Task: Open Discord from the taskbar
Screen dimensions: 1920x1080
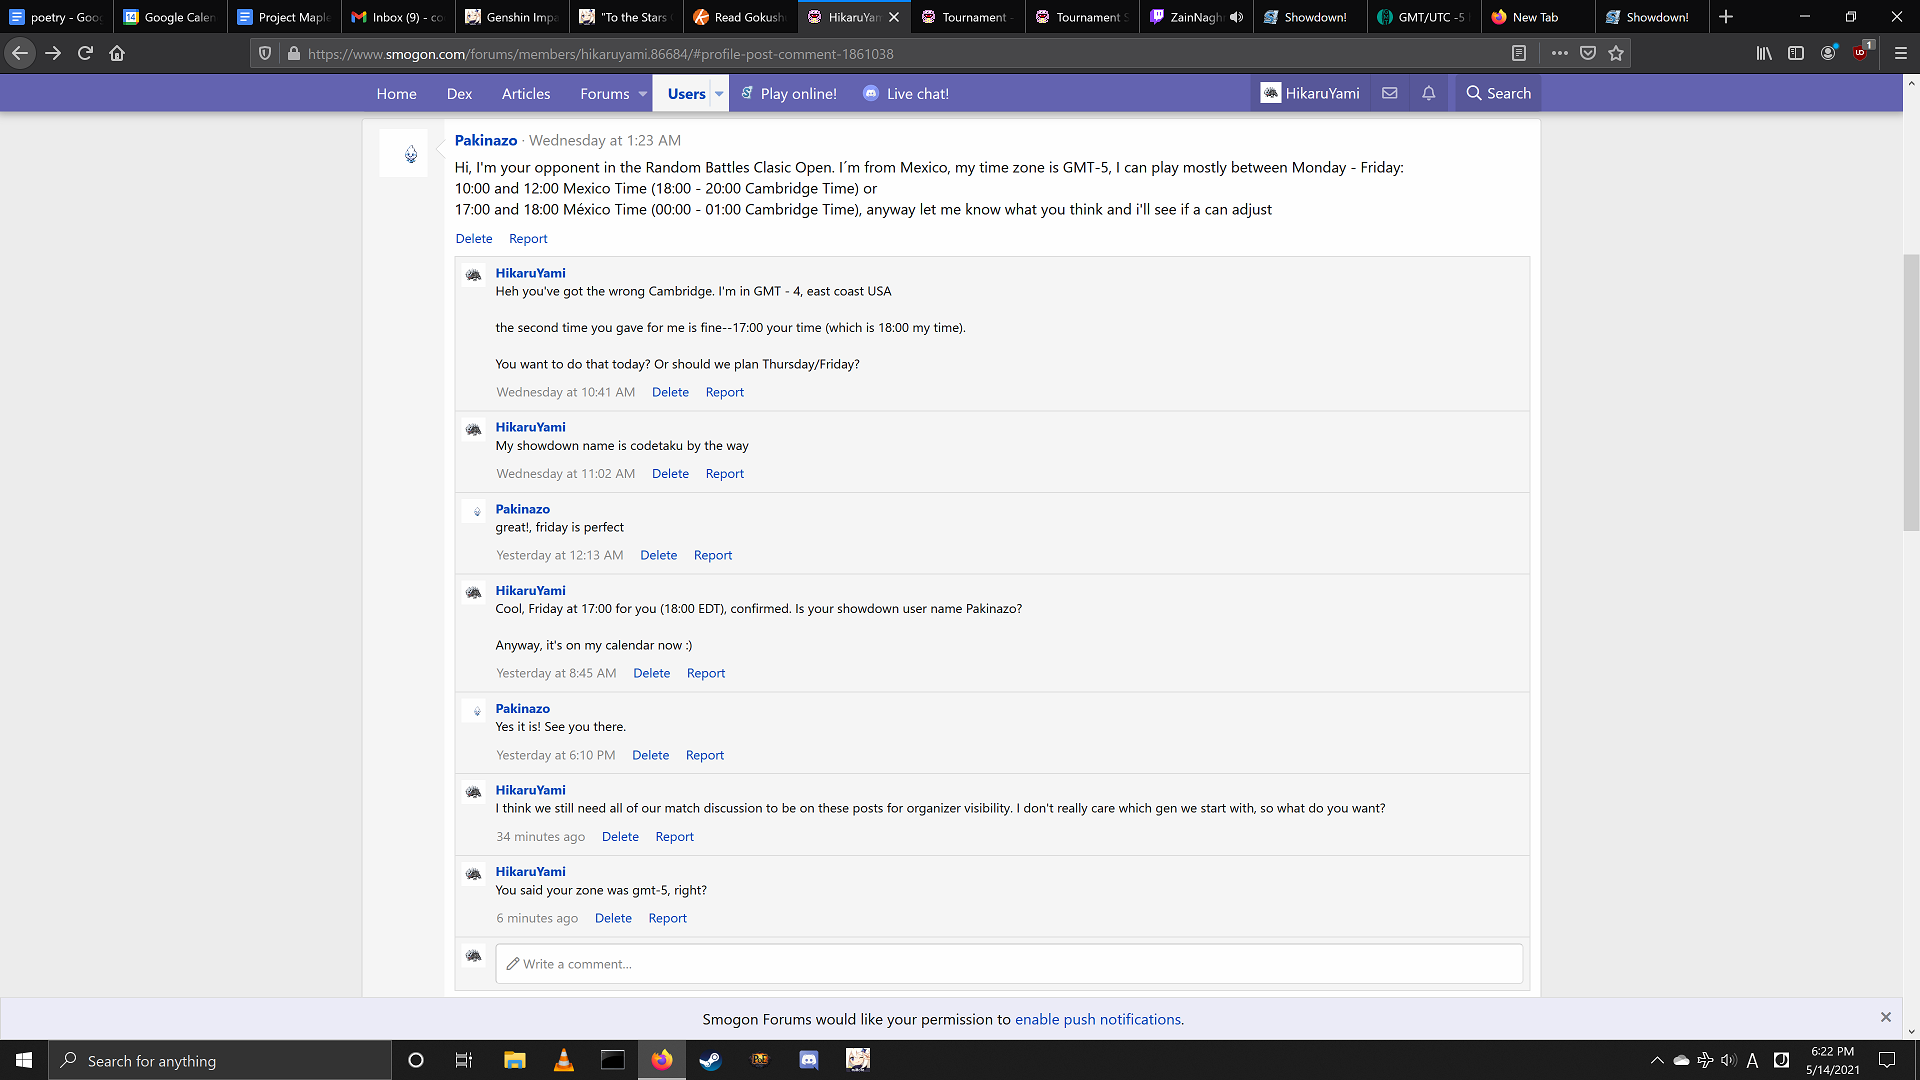Action: click(x=809, y=1060)
